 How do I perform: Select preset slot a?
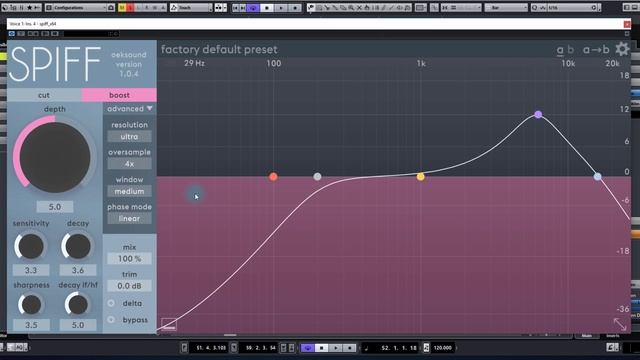pos(560,50)
